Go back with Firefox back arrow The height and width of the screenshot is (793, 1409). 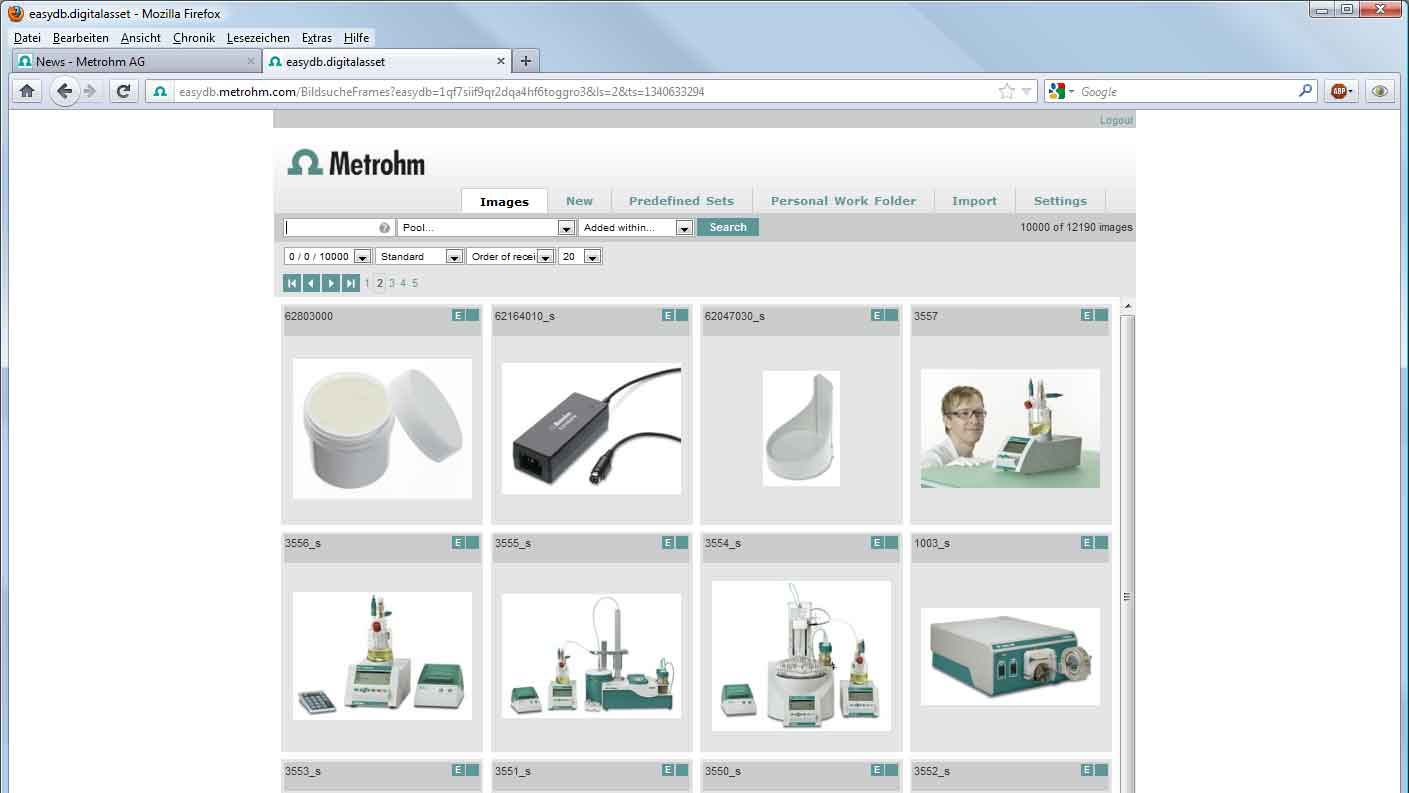tap(64, 91)
